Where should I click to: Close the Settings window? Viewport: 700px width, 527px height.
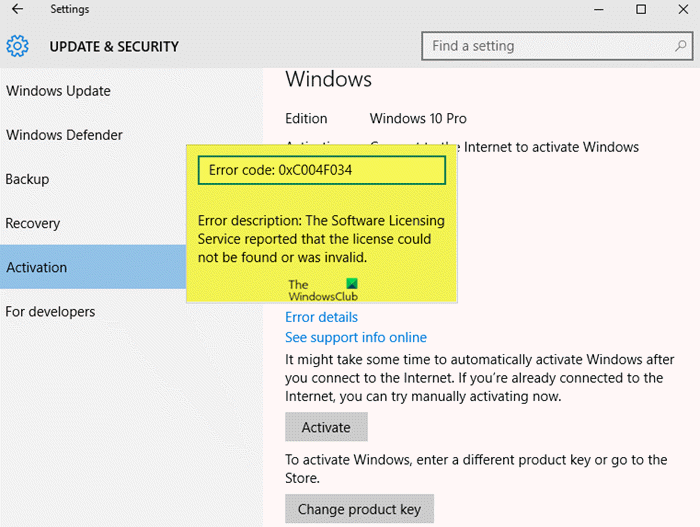coord(683,9)
